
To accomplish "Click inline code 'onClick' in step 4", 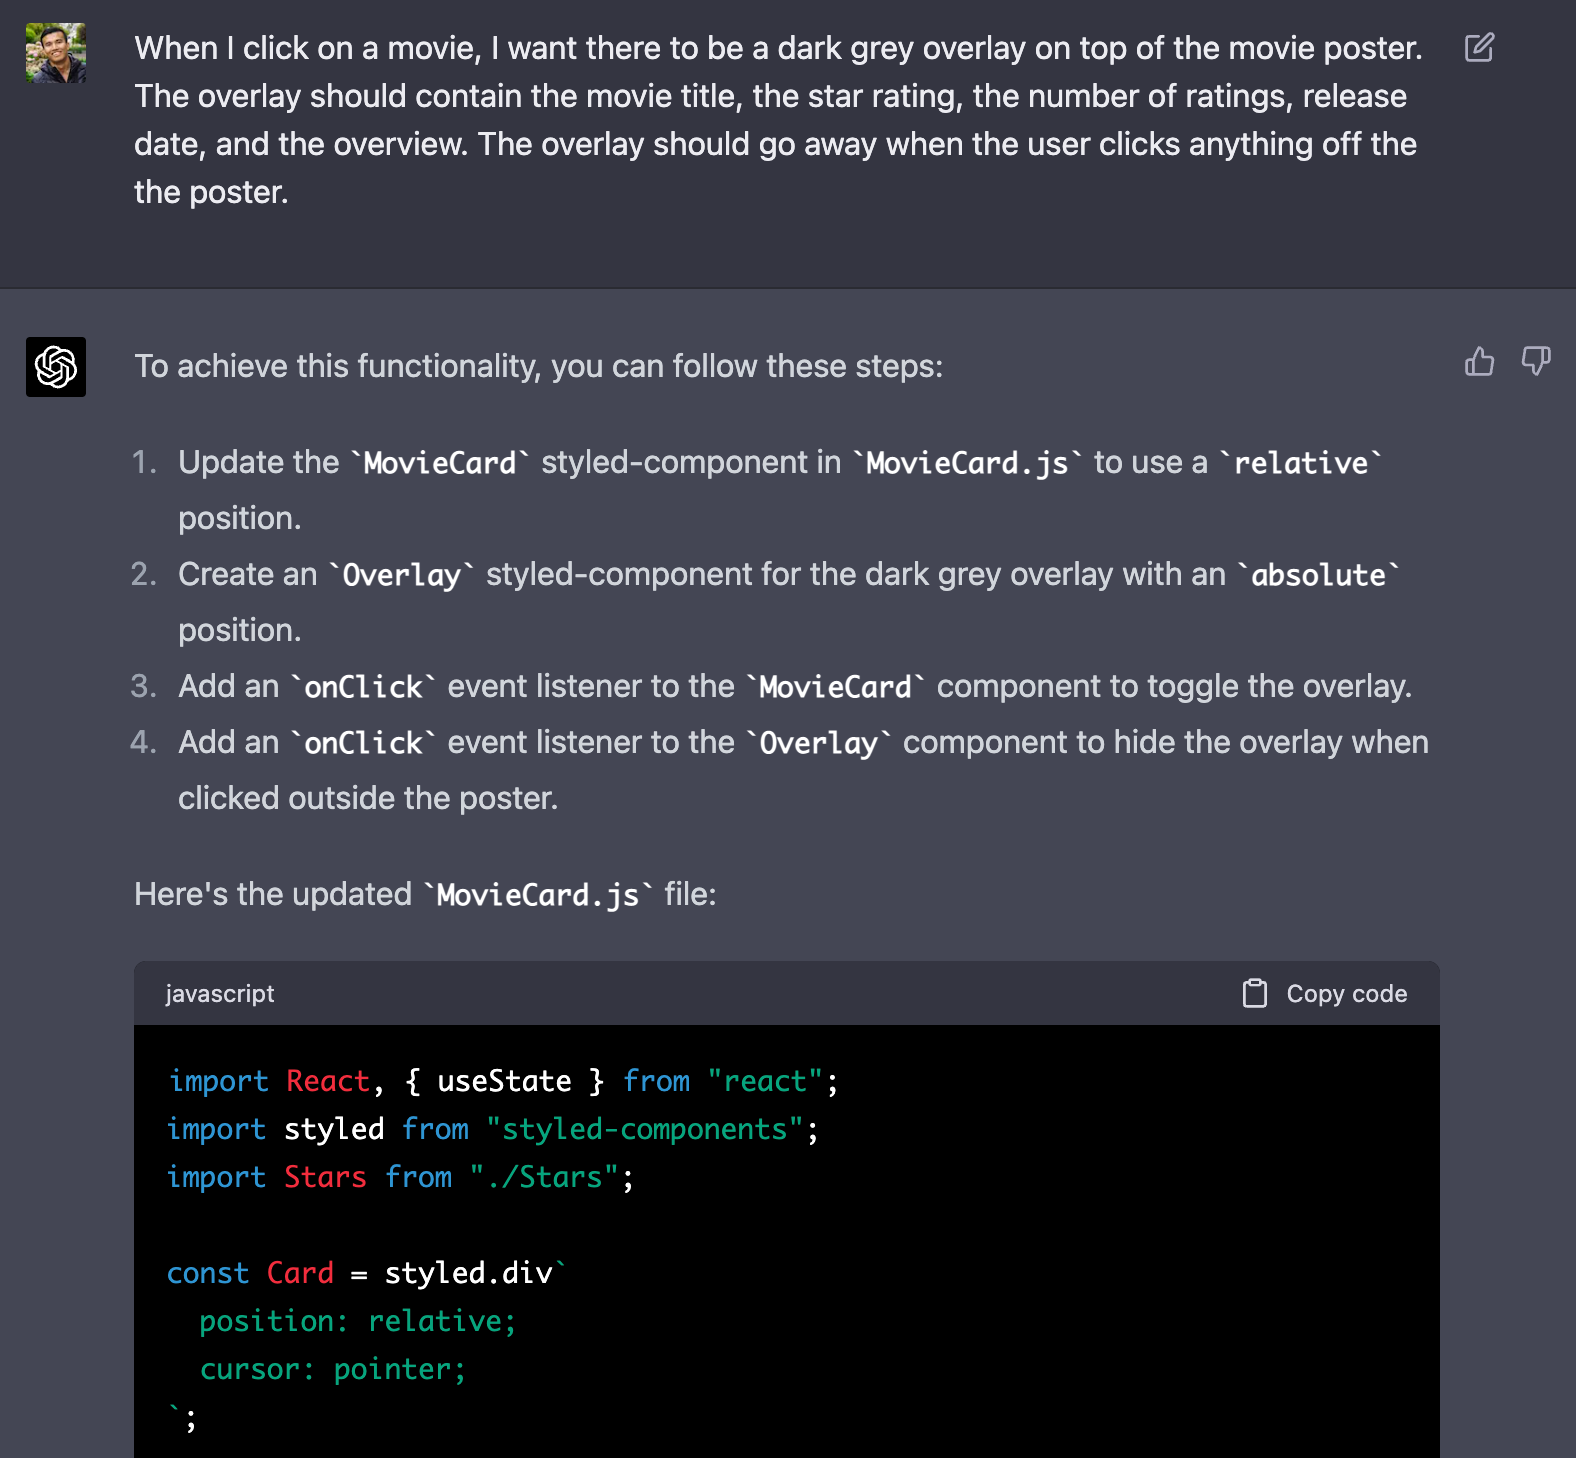I will coord(363,743).
